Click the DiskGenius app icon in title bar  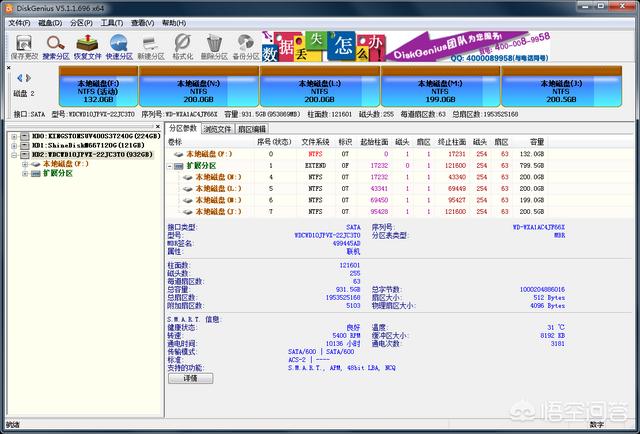pos(9,8)
